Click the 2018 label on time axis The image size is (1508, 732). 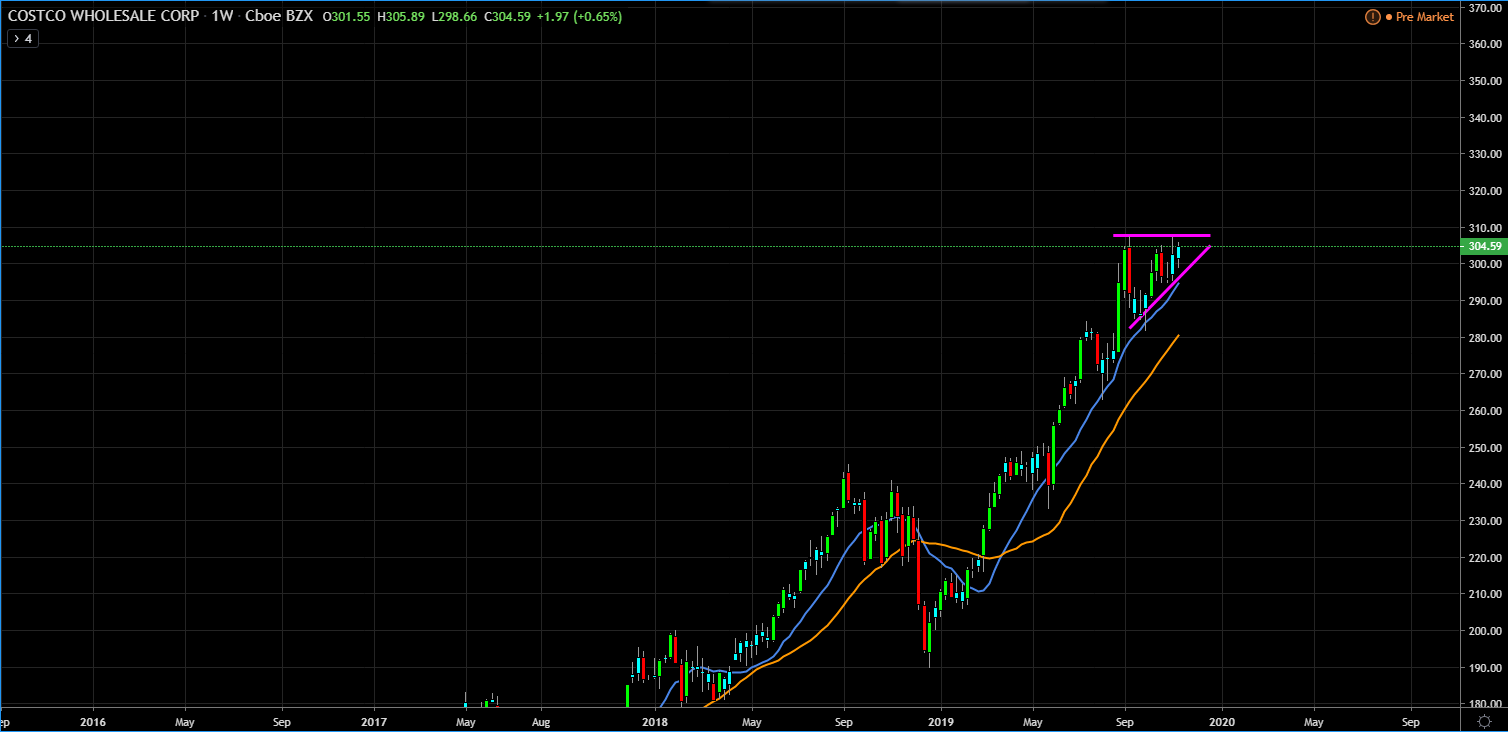[x=655, y=721]
